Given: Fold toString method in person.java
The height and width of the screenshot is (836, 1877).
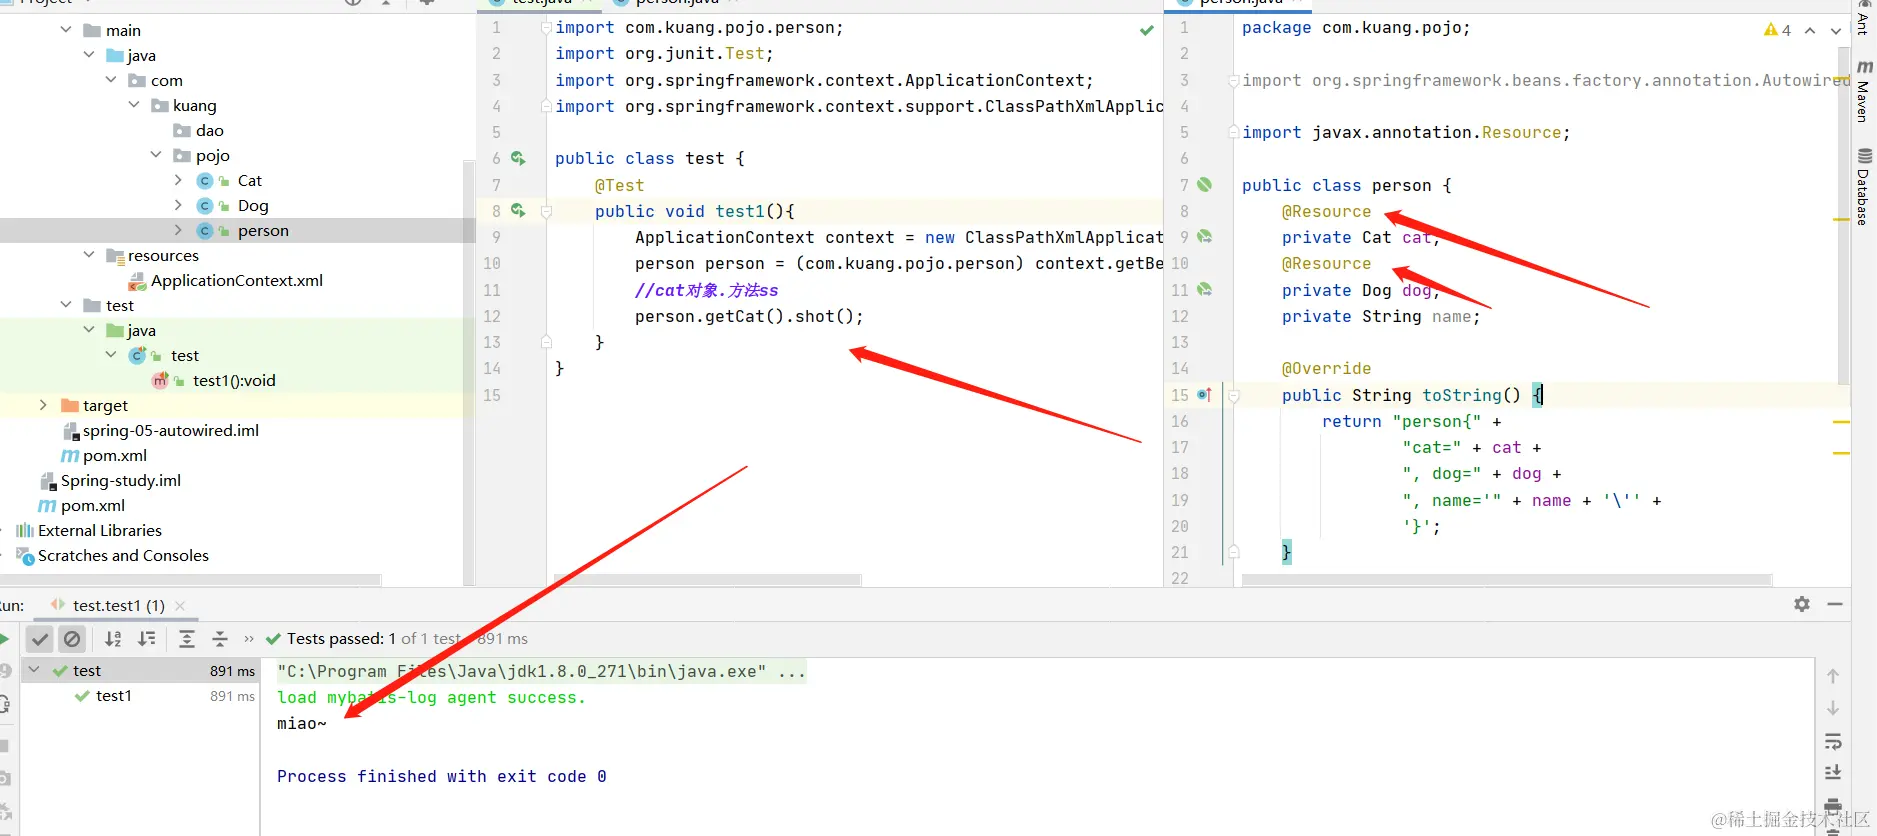Looking at the screenshot, I should click(1234, 395).
